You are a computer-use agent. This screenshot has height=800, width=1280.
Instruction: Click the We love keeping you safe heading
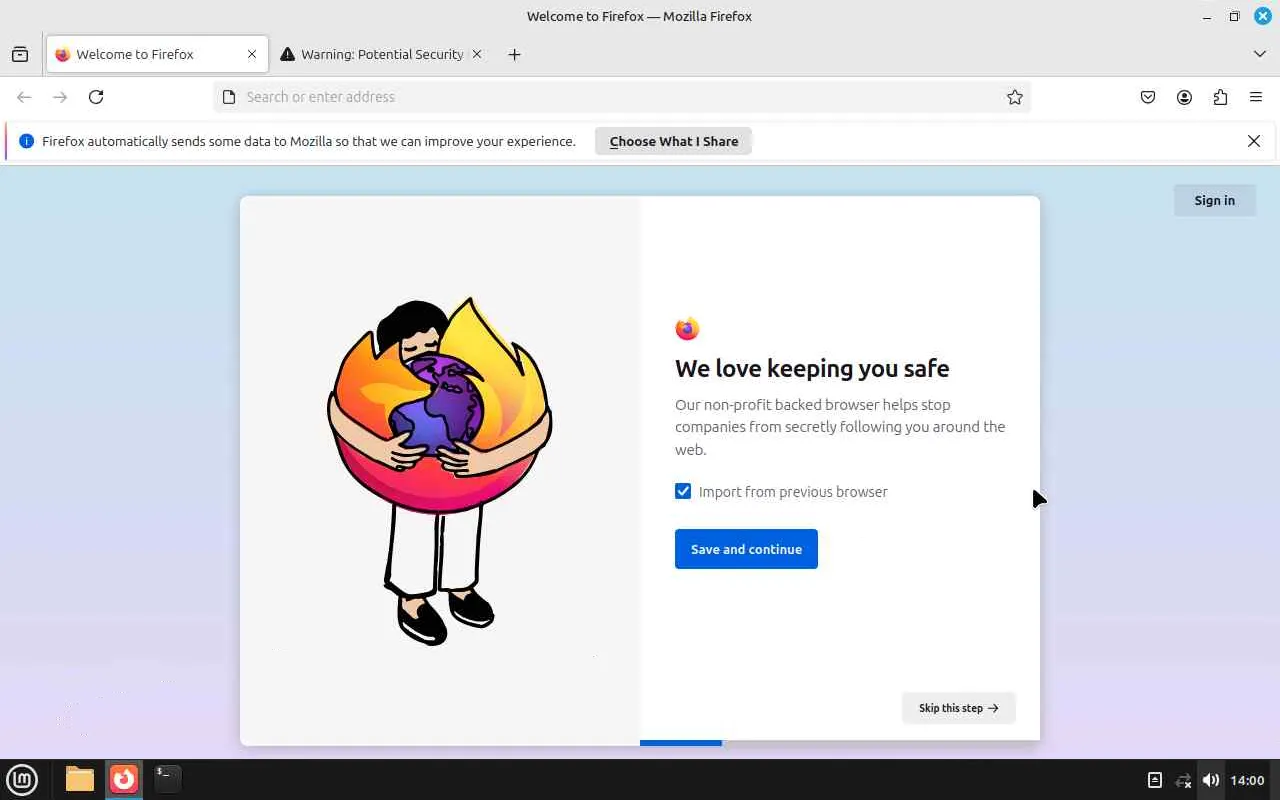coord(812,368)
